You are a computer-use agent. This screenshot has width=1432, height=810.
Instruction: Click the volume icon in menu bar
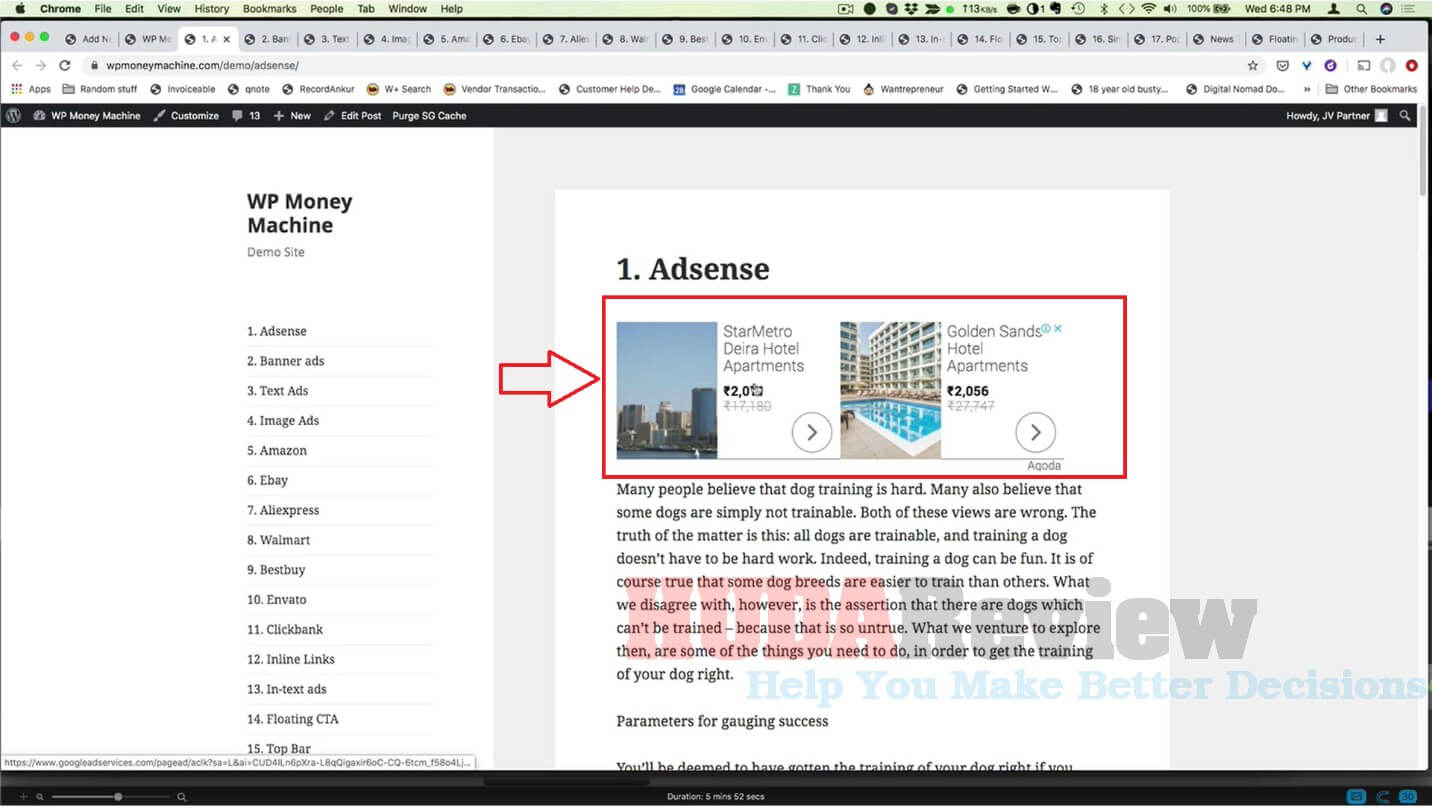[x=1170, y=9]
